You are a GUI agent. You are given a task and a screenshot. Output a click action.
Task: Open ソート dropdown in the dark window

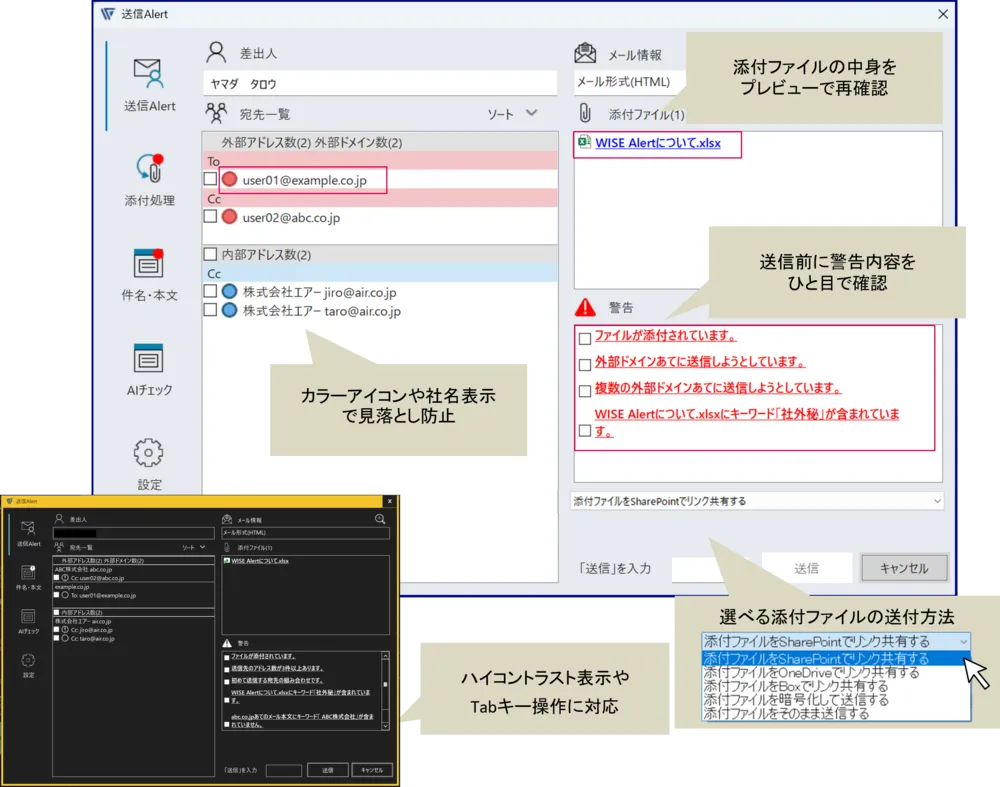coord(193,547)
